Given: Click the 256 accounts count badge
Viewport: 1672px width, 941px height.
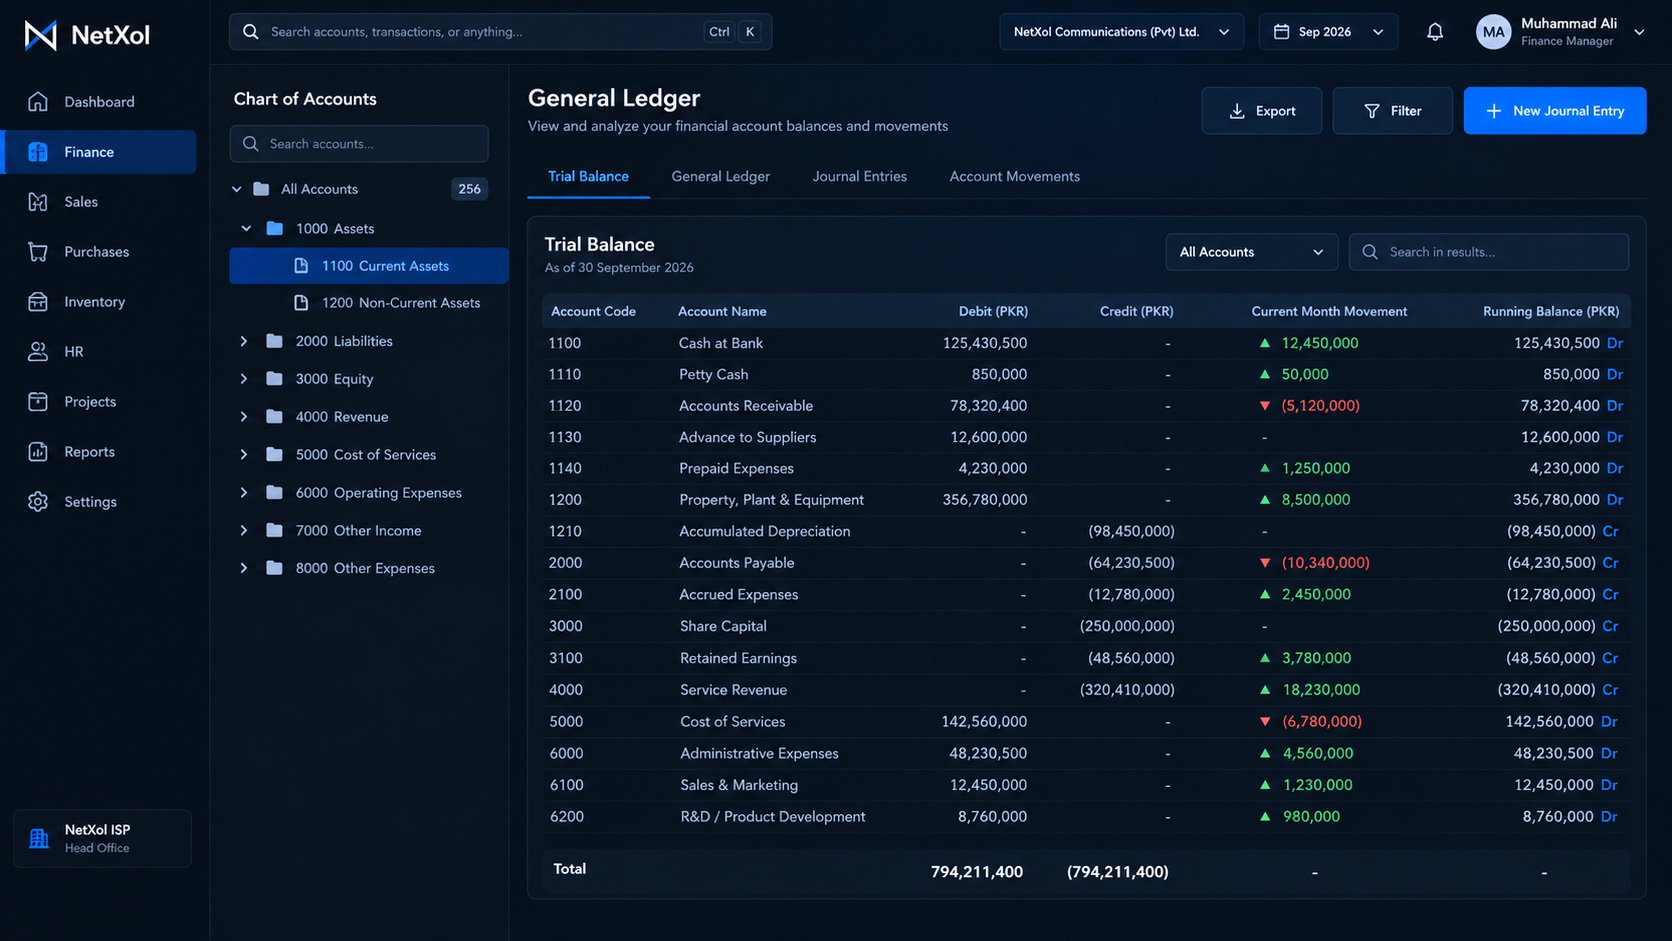Looking at the screenshot, I should coord(469,189).
